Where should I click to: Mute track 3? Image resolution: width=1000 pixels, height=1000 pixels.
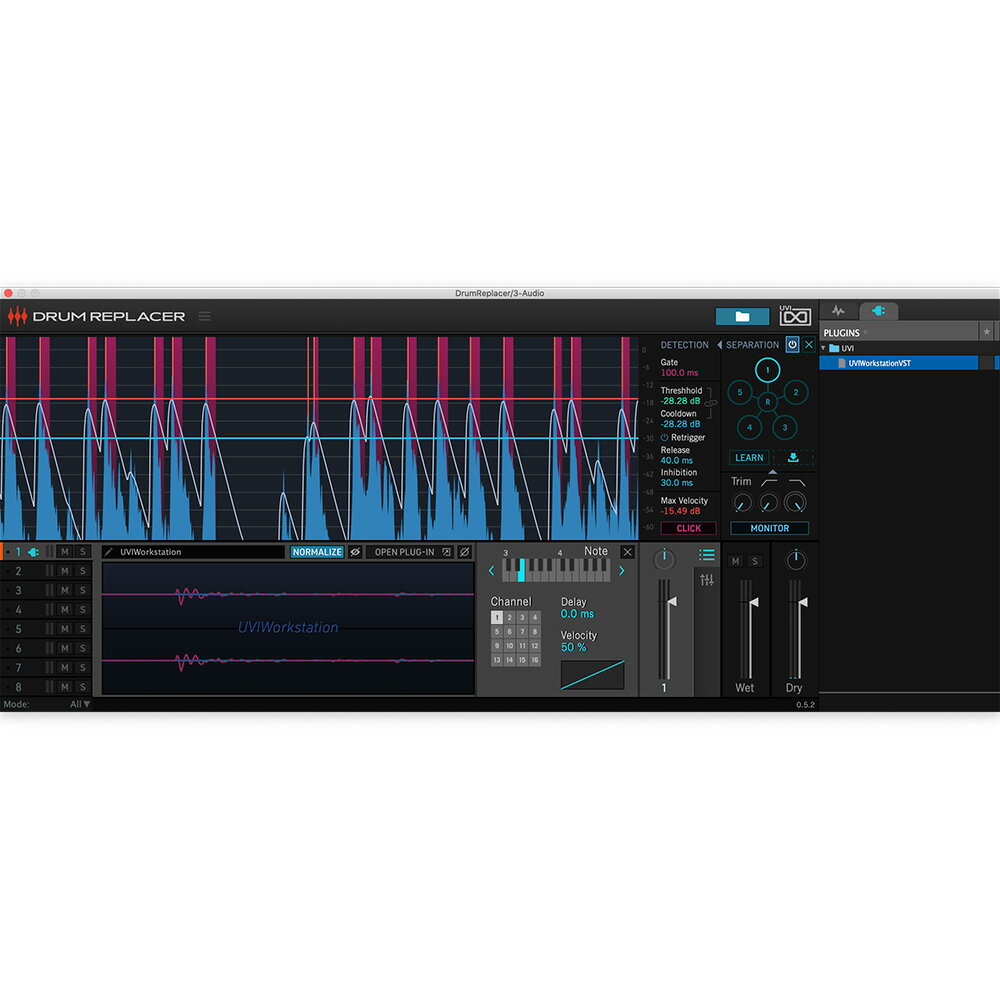pyautogui.click(x=64, y=590)
